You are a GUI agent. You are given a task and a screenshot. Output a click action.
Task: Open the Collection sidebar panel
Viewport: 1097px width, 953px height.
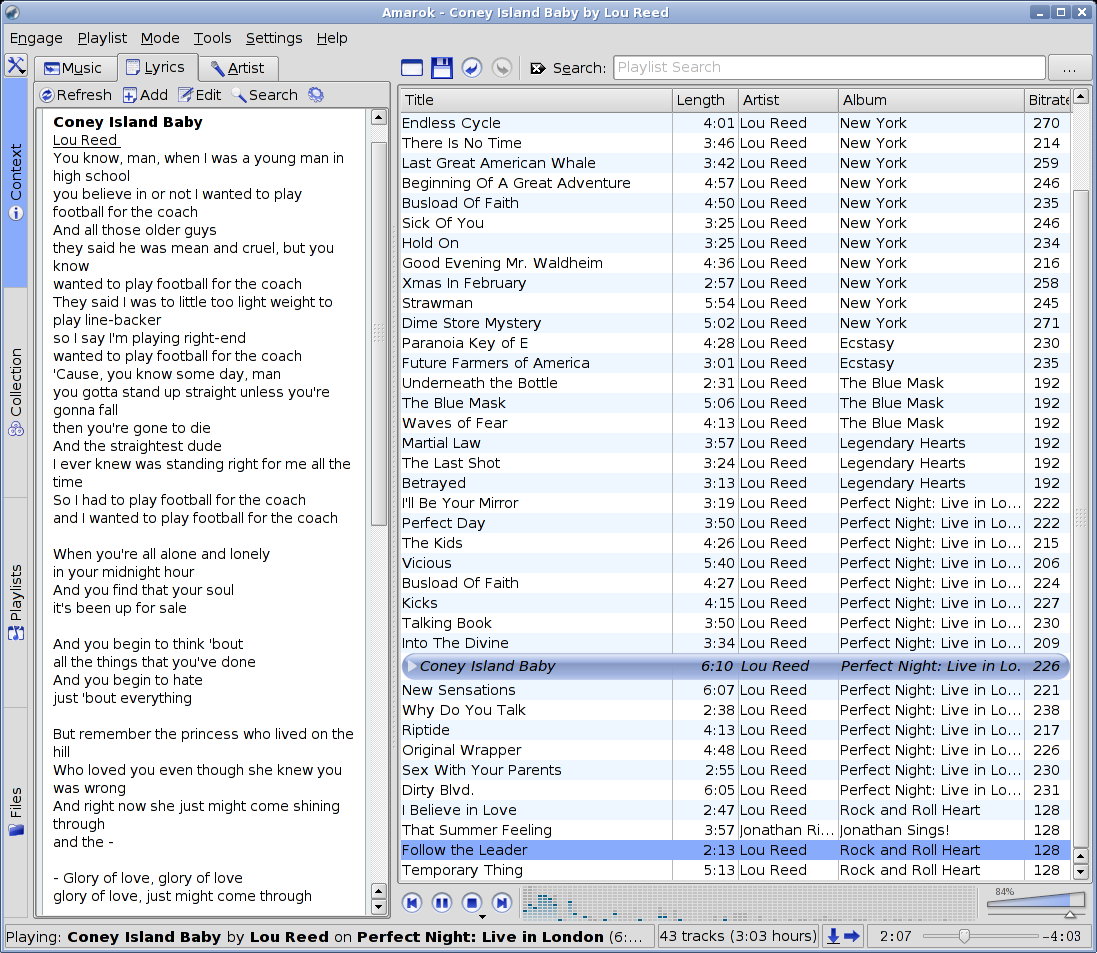click(x=15, y=393)
